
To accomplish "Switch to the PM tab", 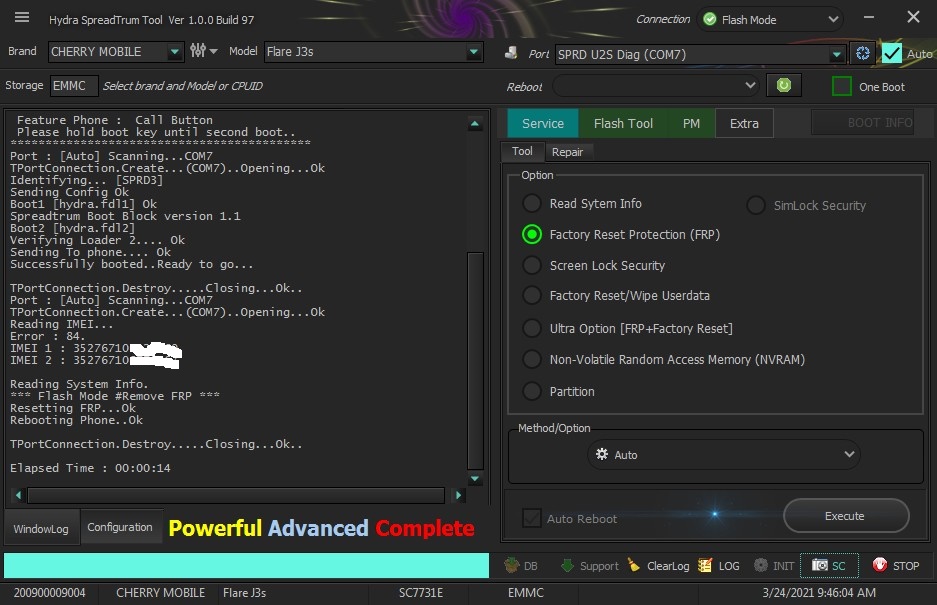I will coord(691,123).
